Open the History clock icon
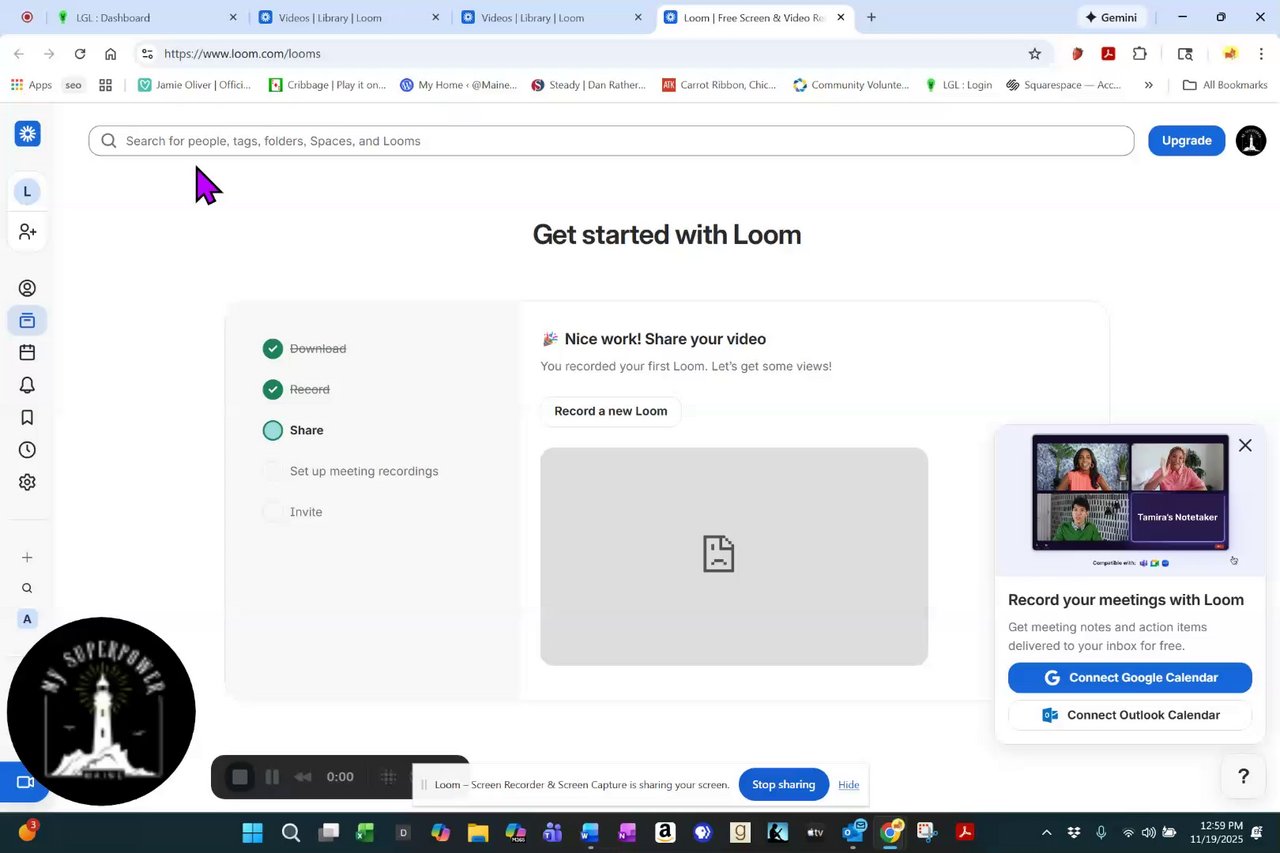 [27, 450]
